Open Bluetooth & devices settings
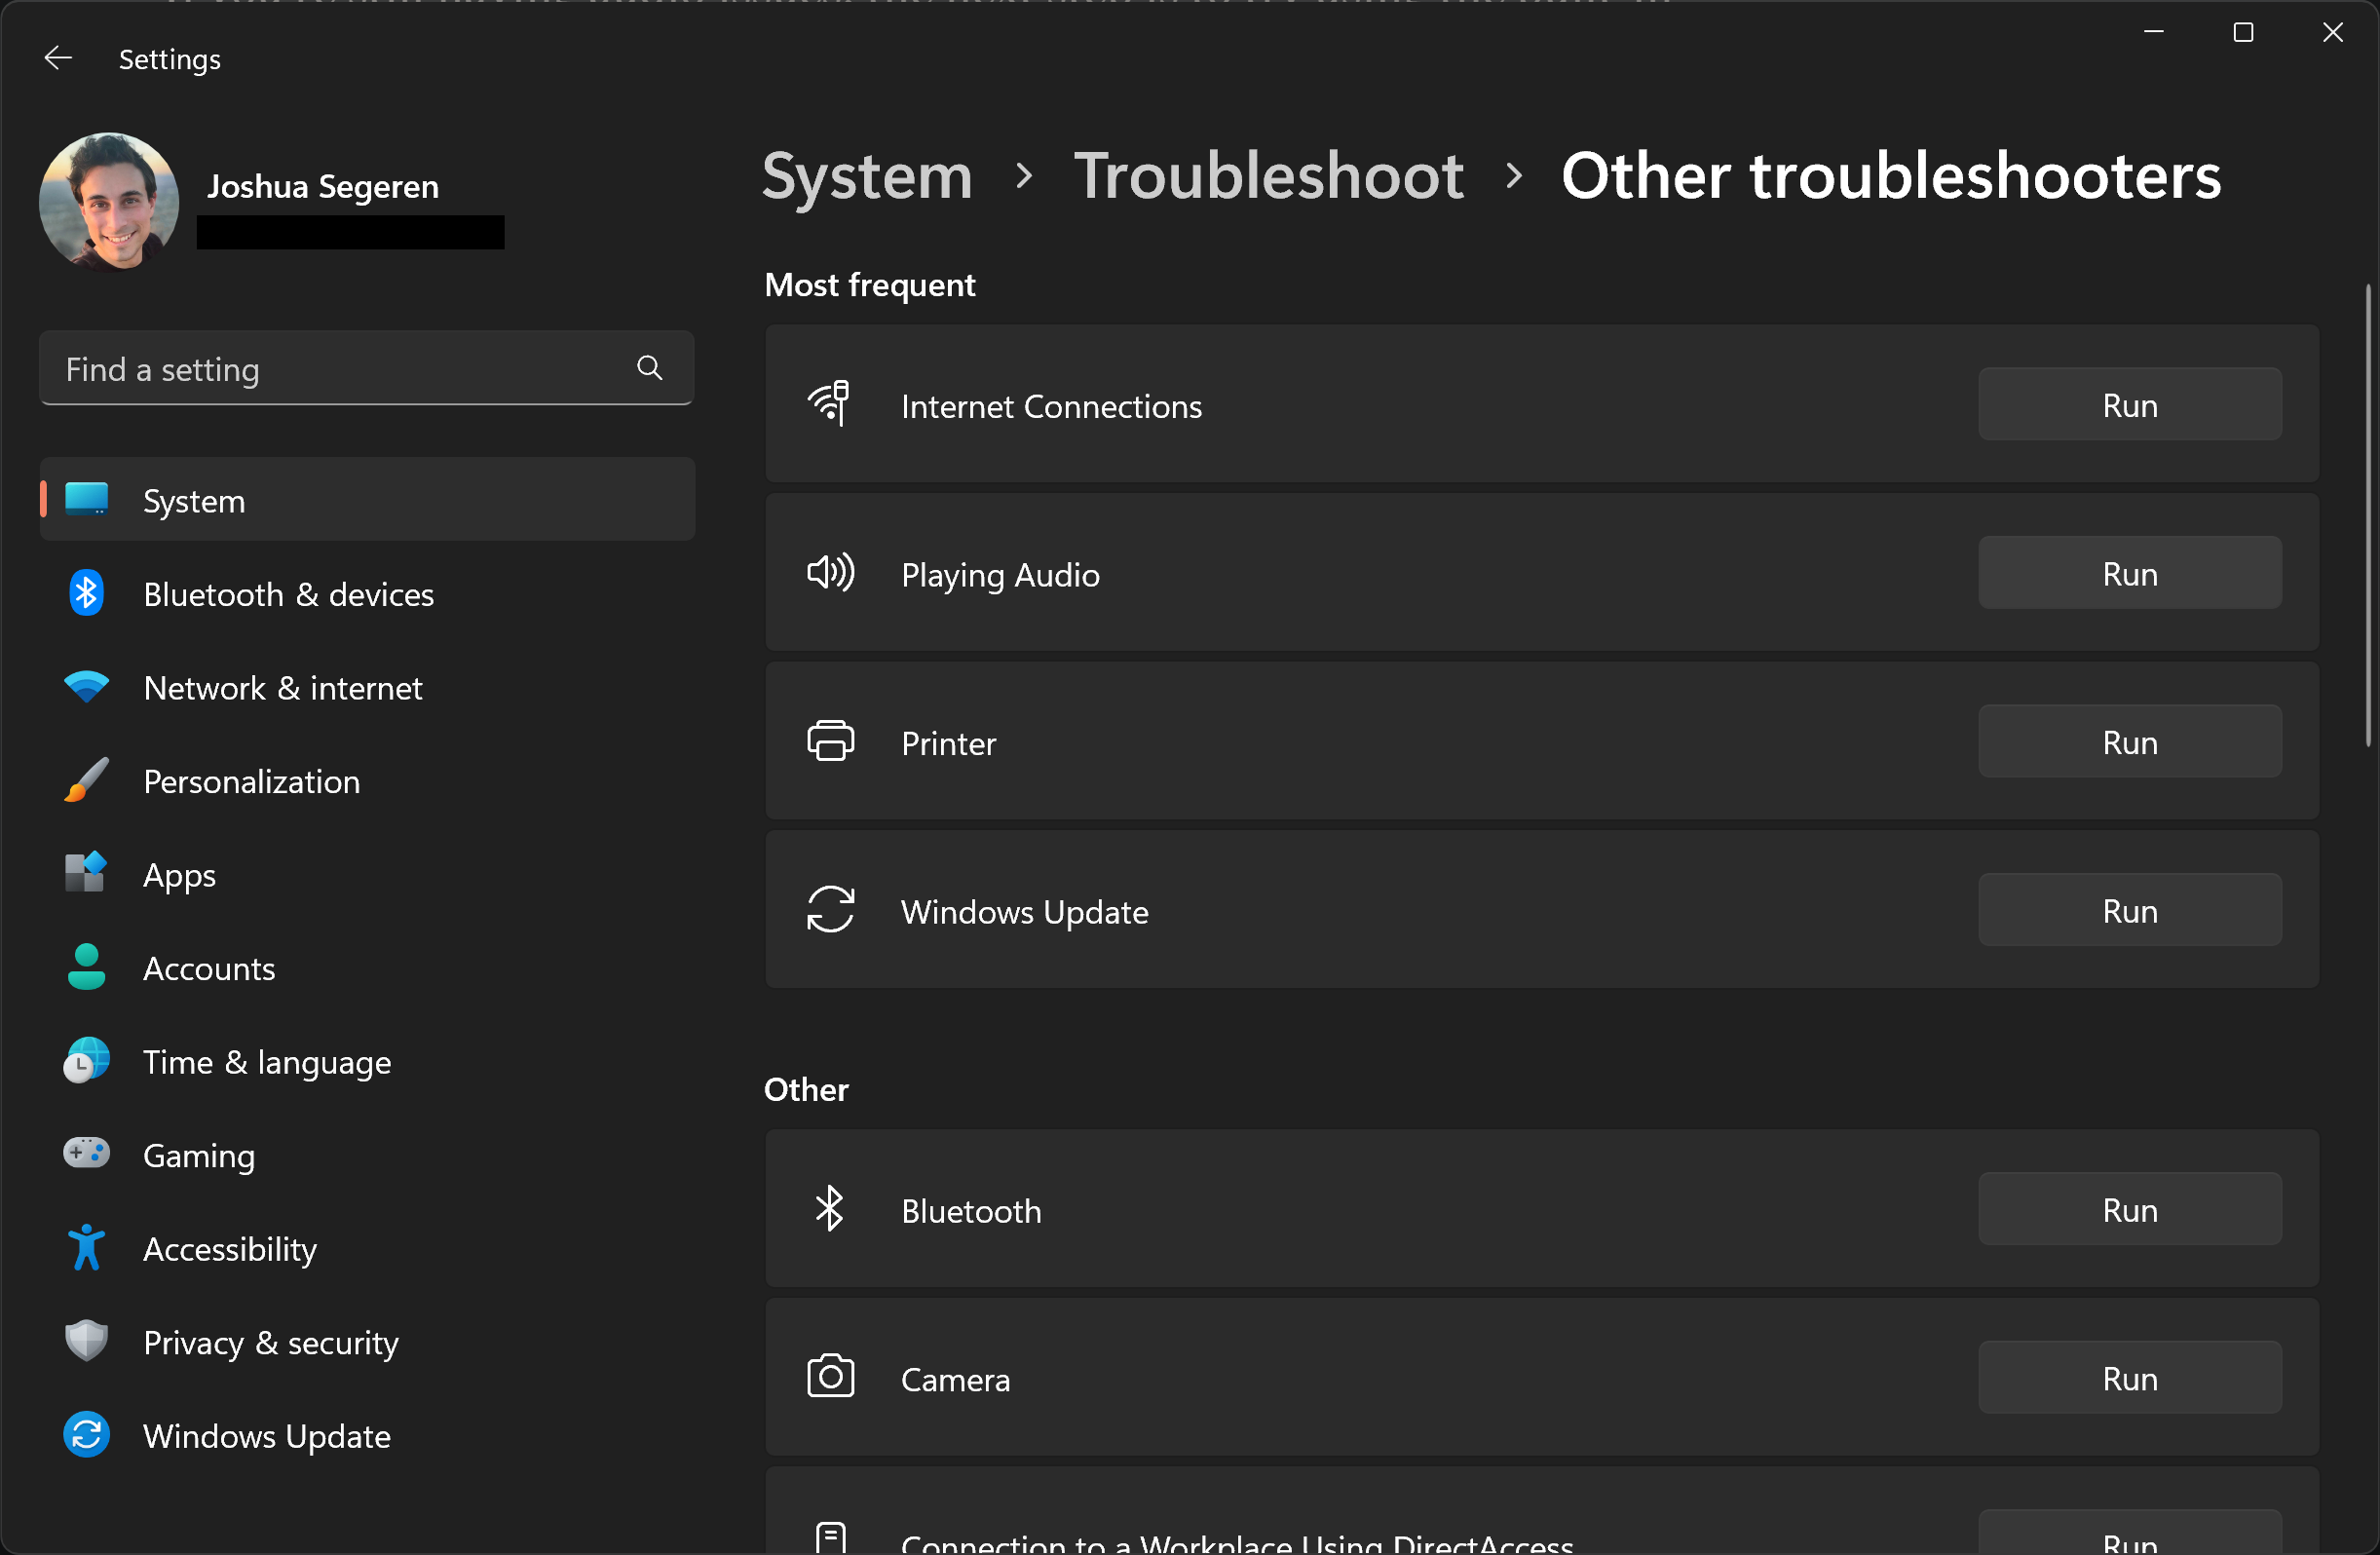This screenshot has width=2380, height=1555. 367,593
